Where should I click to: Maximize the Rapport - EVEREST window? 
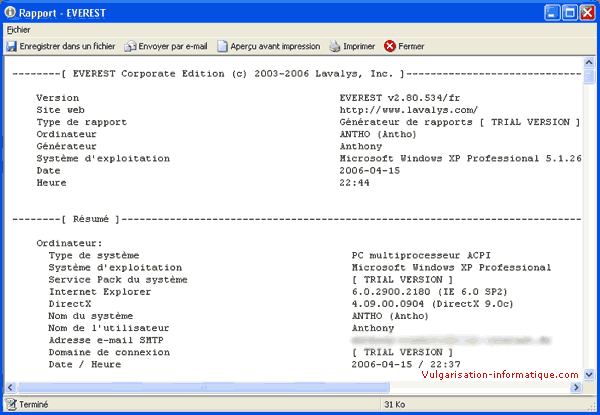coord(569,13)
